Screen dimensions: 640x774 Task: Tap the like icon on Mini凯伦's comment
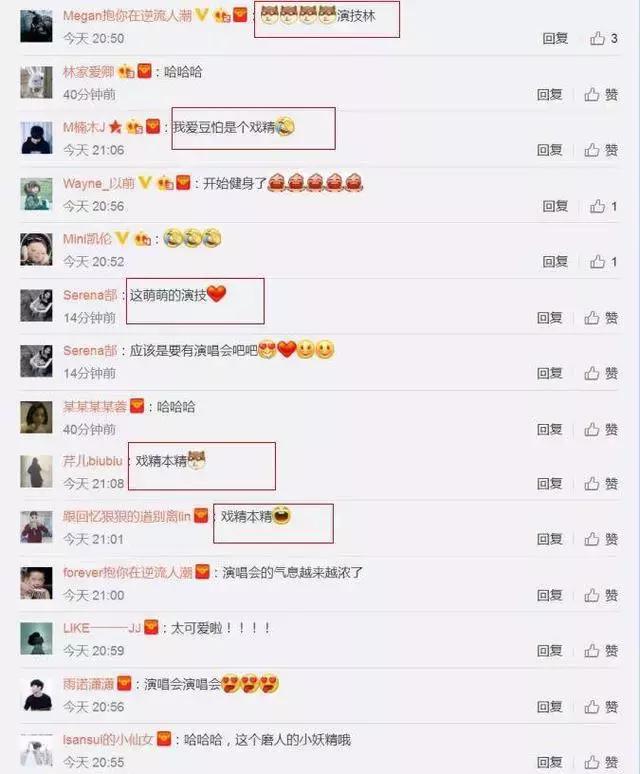597,262
